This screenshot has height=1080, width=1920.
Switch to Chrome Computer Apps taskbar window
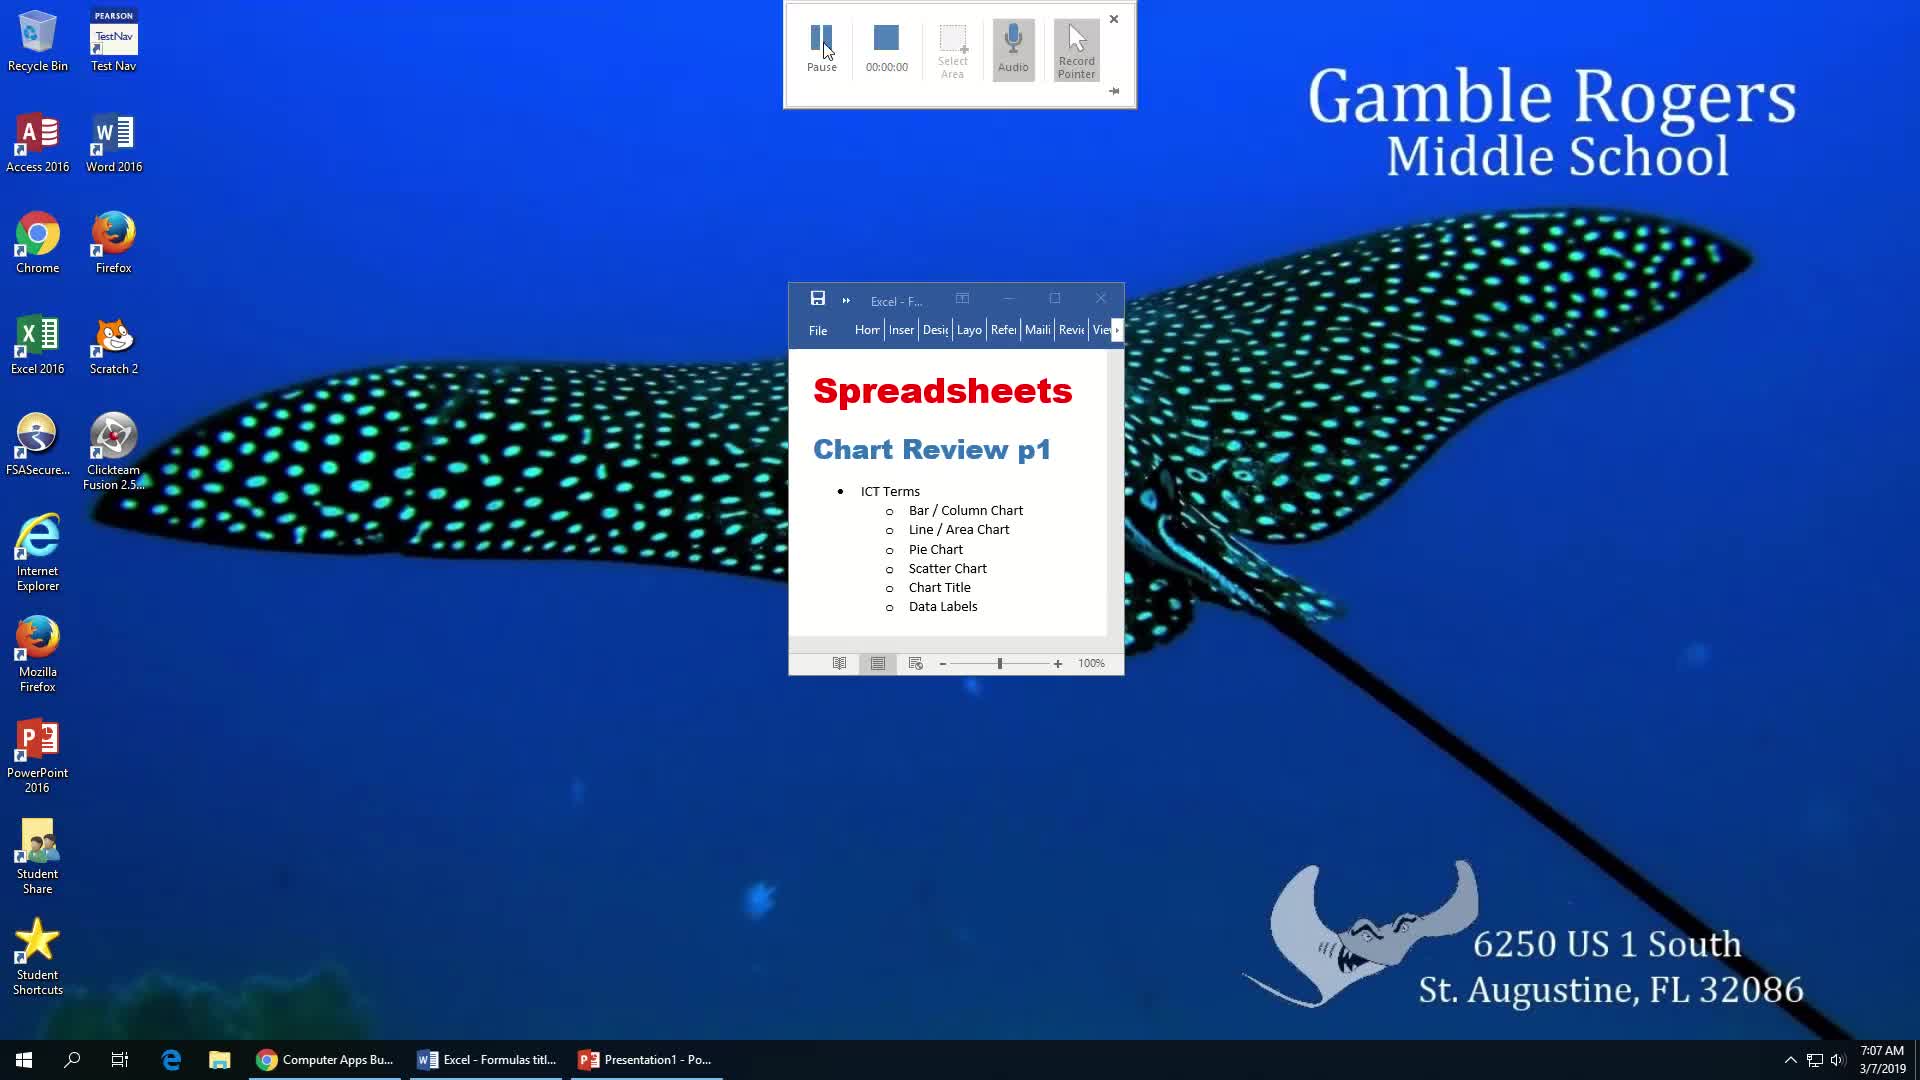tap(324, 1060)
